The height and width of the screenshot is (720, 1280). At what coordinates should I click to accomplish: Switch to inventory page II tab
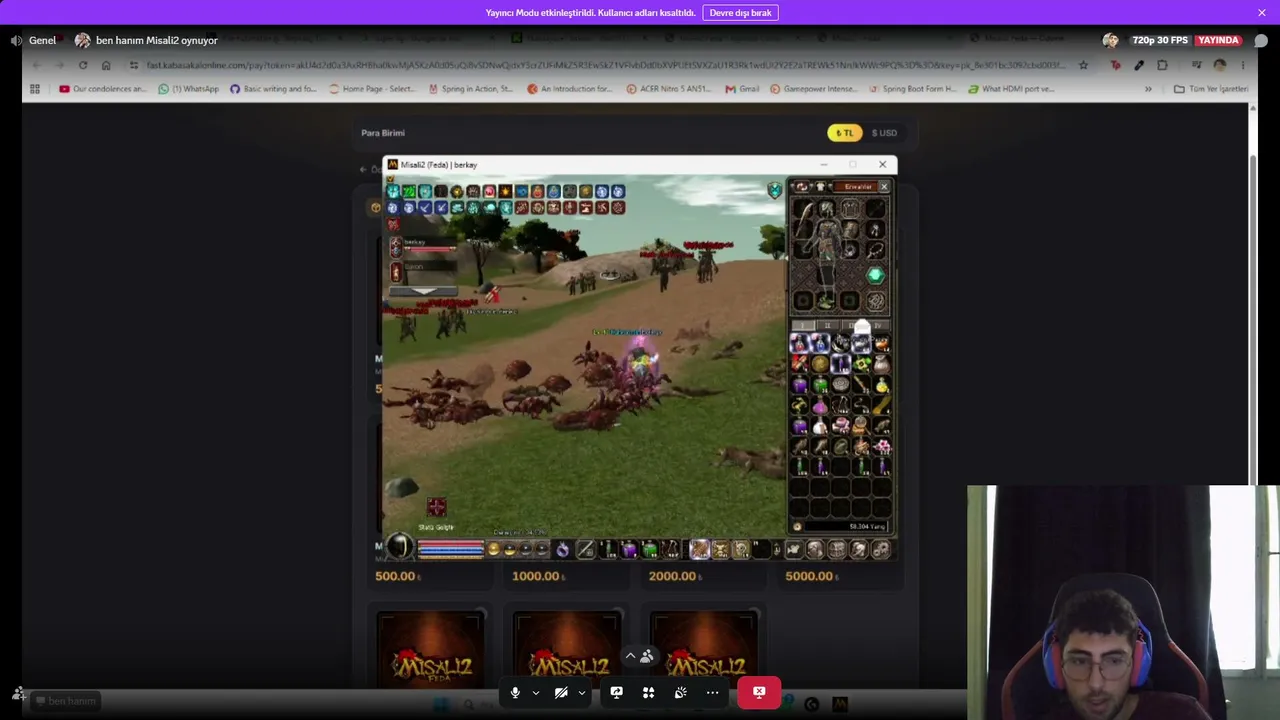click(828, 326)
